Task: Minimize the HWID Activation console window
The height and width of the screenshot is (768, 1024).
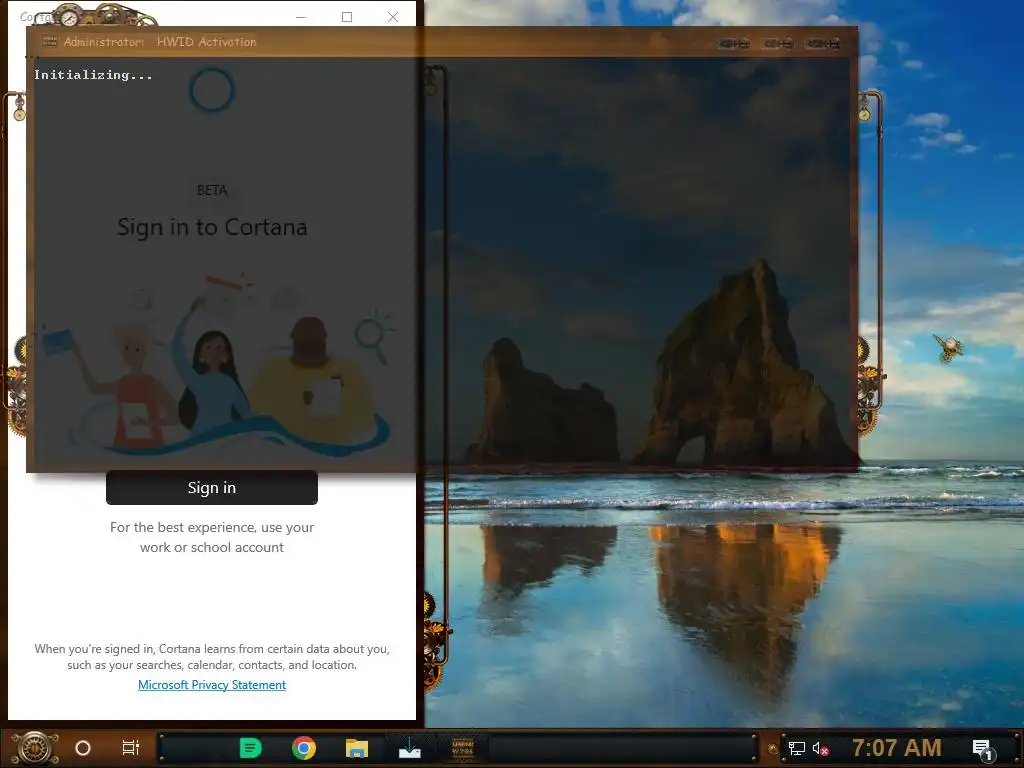Action: pyautogui.click(x=734, y=44)
